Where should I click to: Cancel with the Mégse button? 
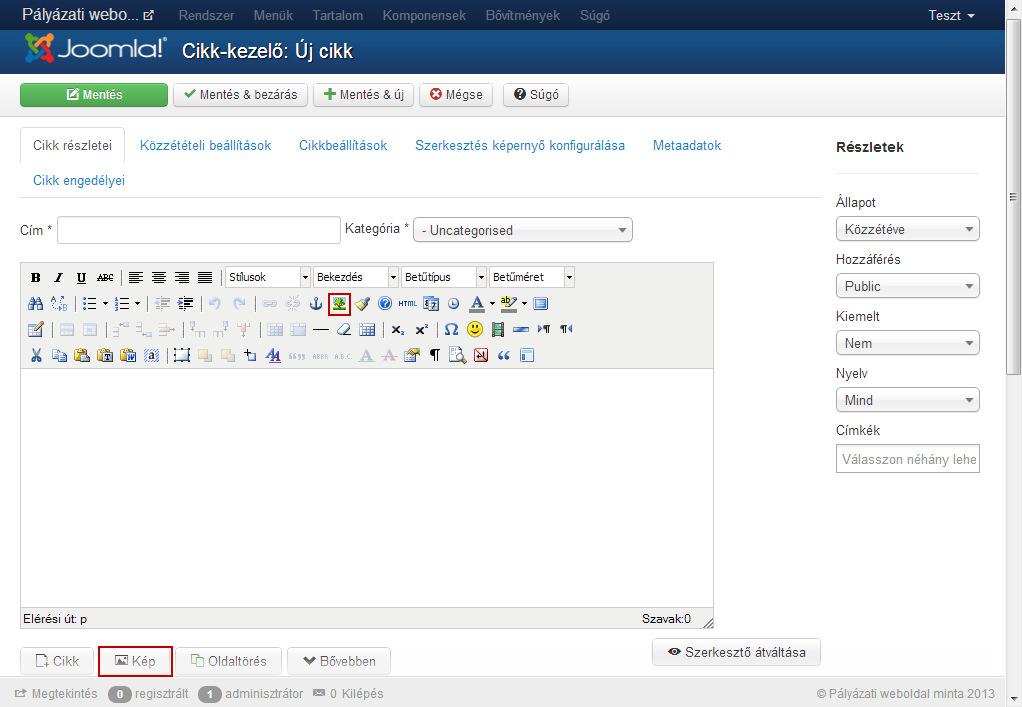[x=456, y=94]
